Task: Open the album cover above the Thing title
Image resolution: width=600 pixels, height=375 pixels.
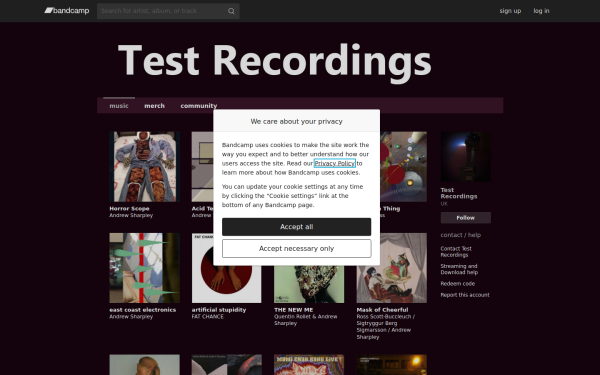Action: (x=404, y=167)
